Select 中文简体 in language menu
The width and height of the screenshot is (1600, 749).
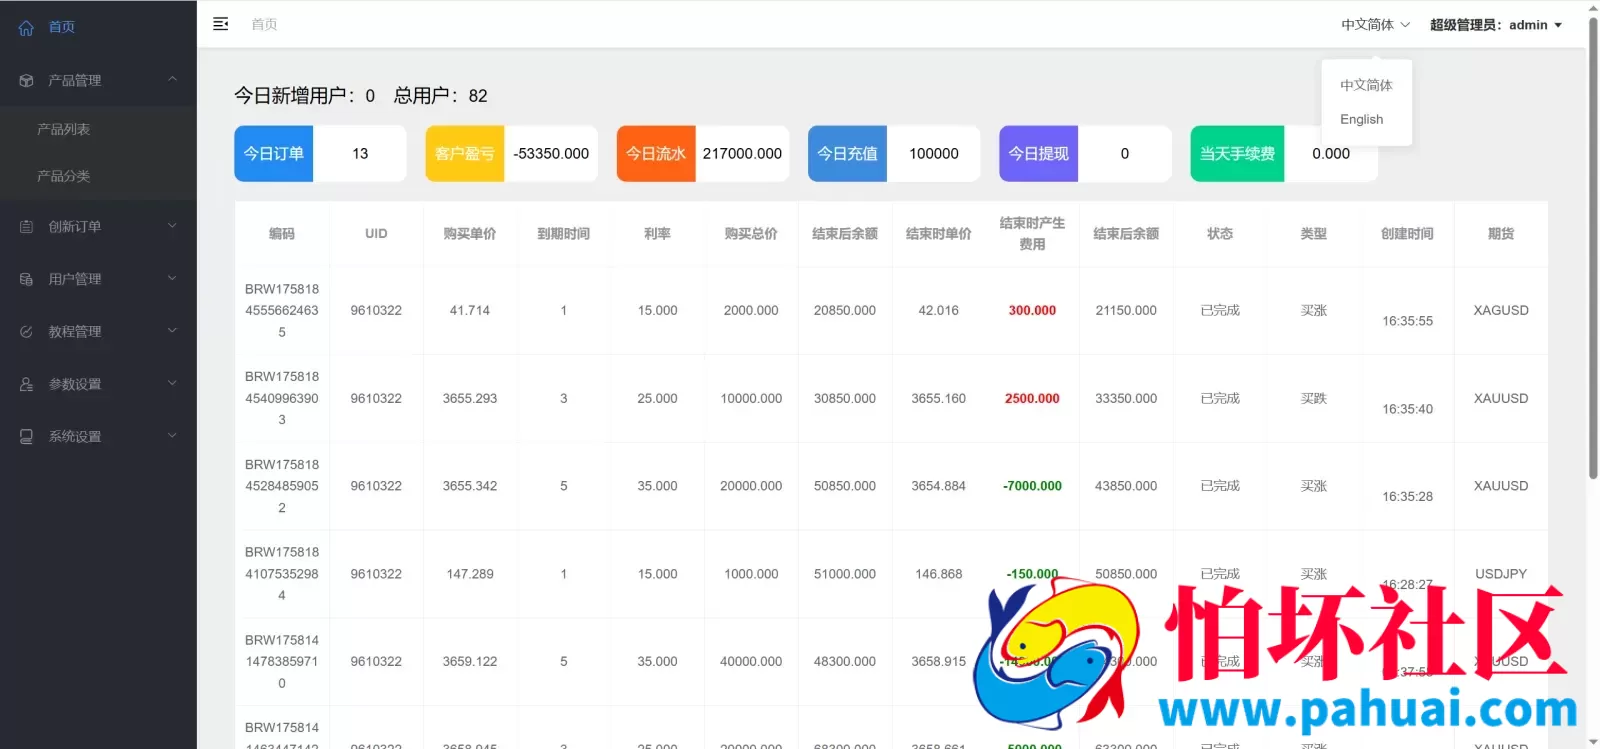pos(1366,85)
